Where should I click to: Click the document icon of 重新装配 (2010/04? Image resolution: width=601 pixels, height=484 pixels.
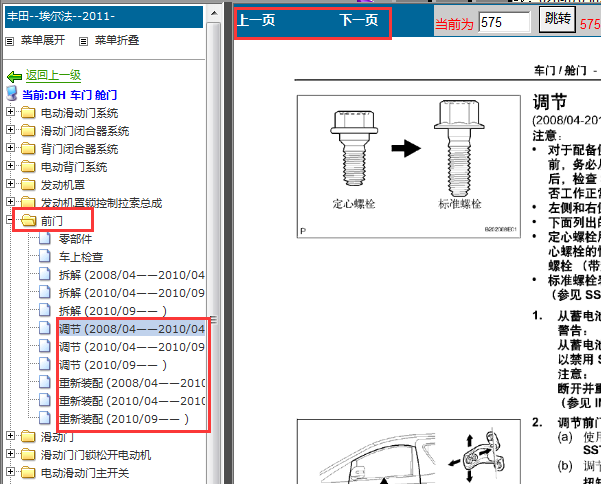click(45, 400)
